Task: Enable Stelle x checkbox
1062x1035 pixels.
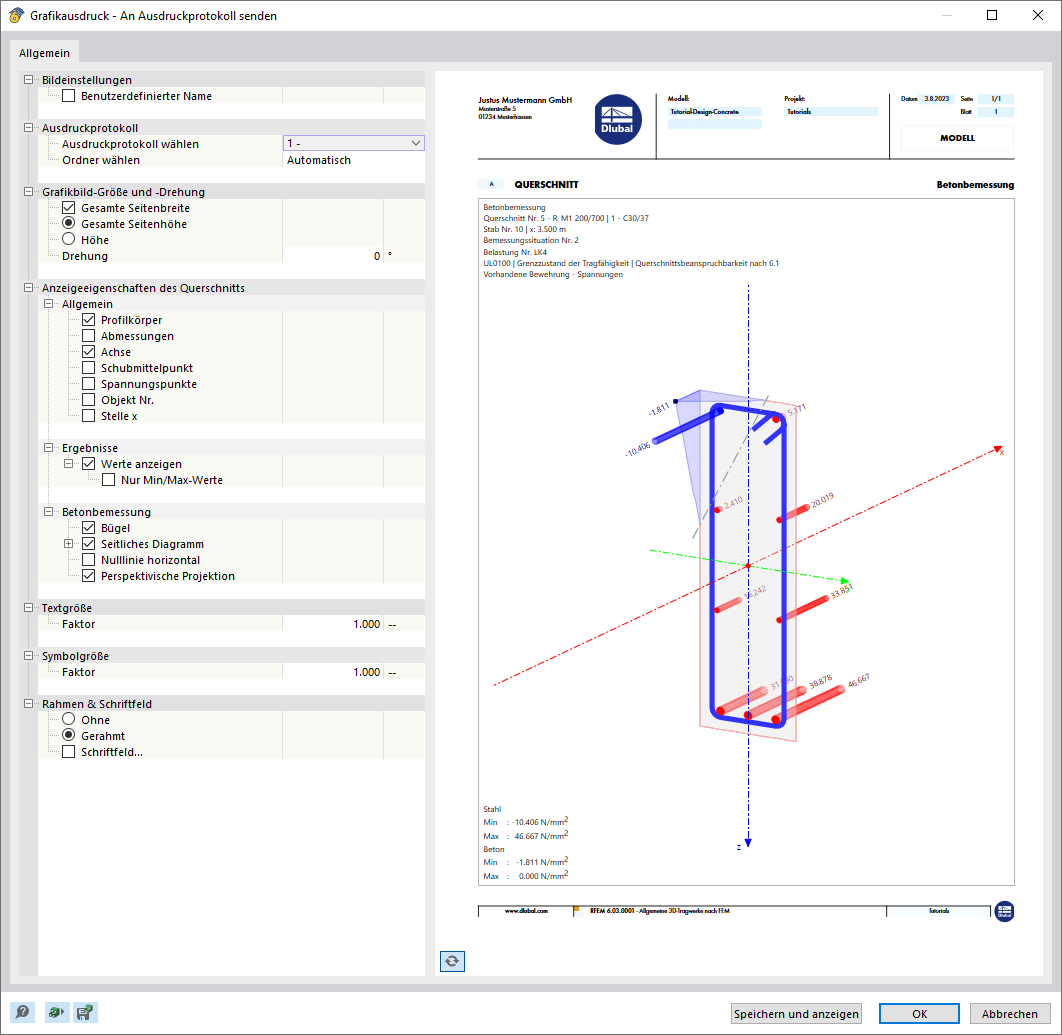Action: pos(88,416)
